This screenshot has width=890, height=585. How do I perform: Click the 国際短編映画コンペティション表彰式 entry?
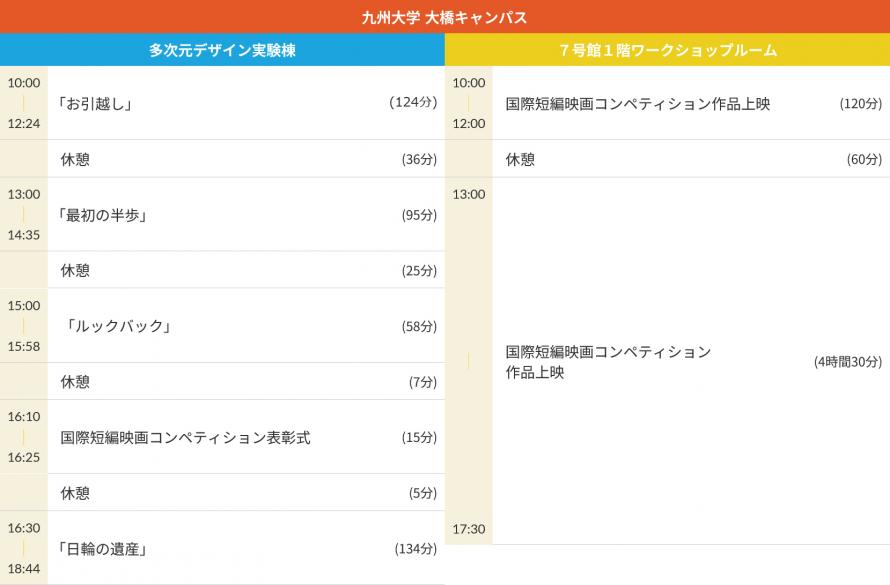coord(186,437)
